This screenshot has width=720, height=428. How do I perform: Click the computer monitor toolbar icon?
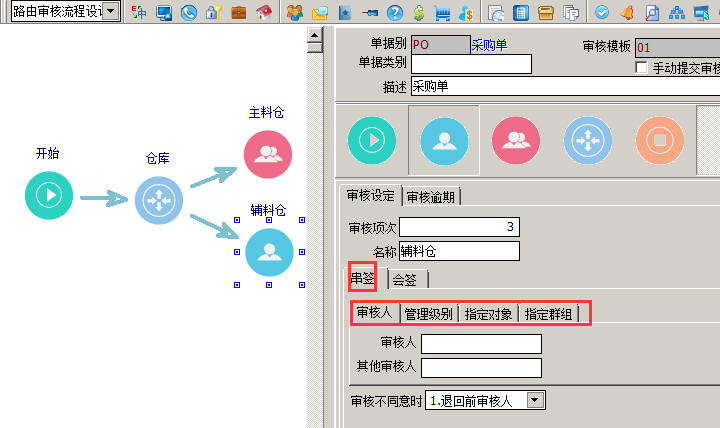point(164,12)
